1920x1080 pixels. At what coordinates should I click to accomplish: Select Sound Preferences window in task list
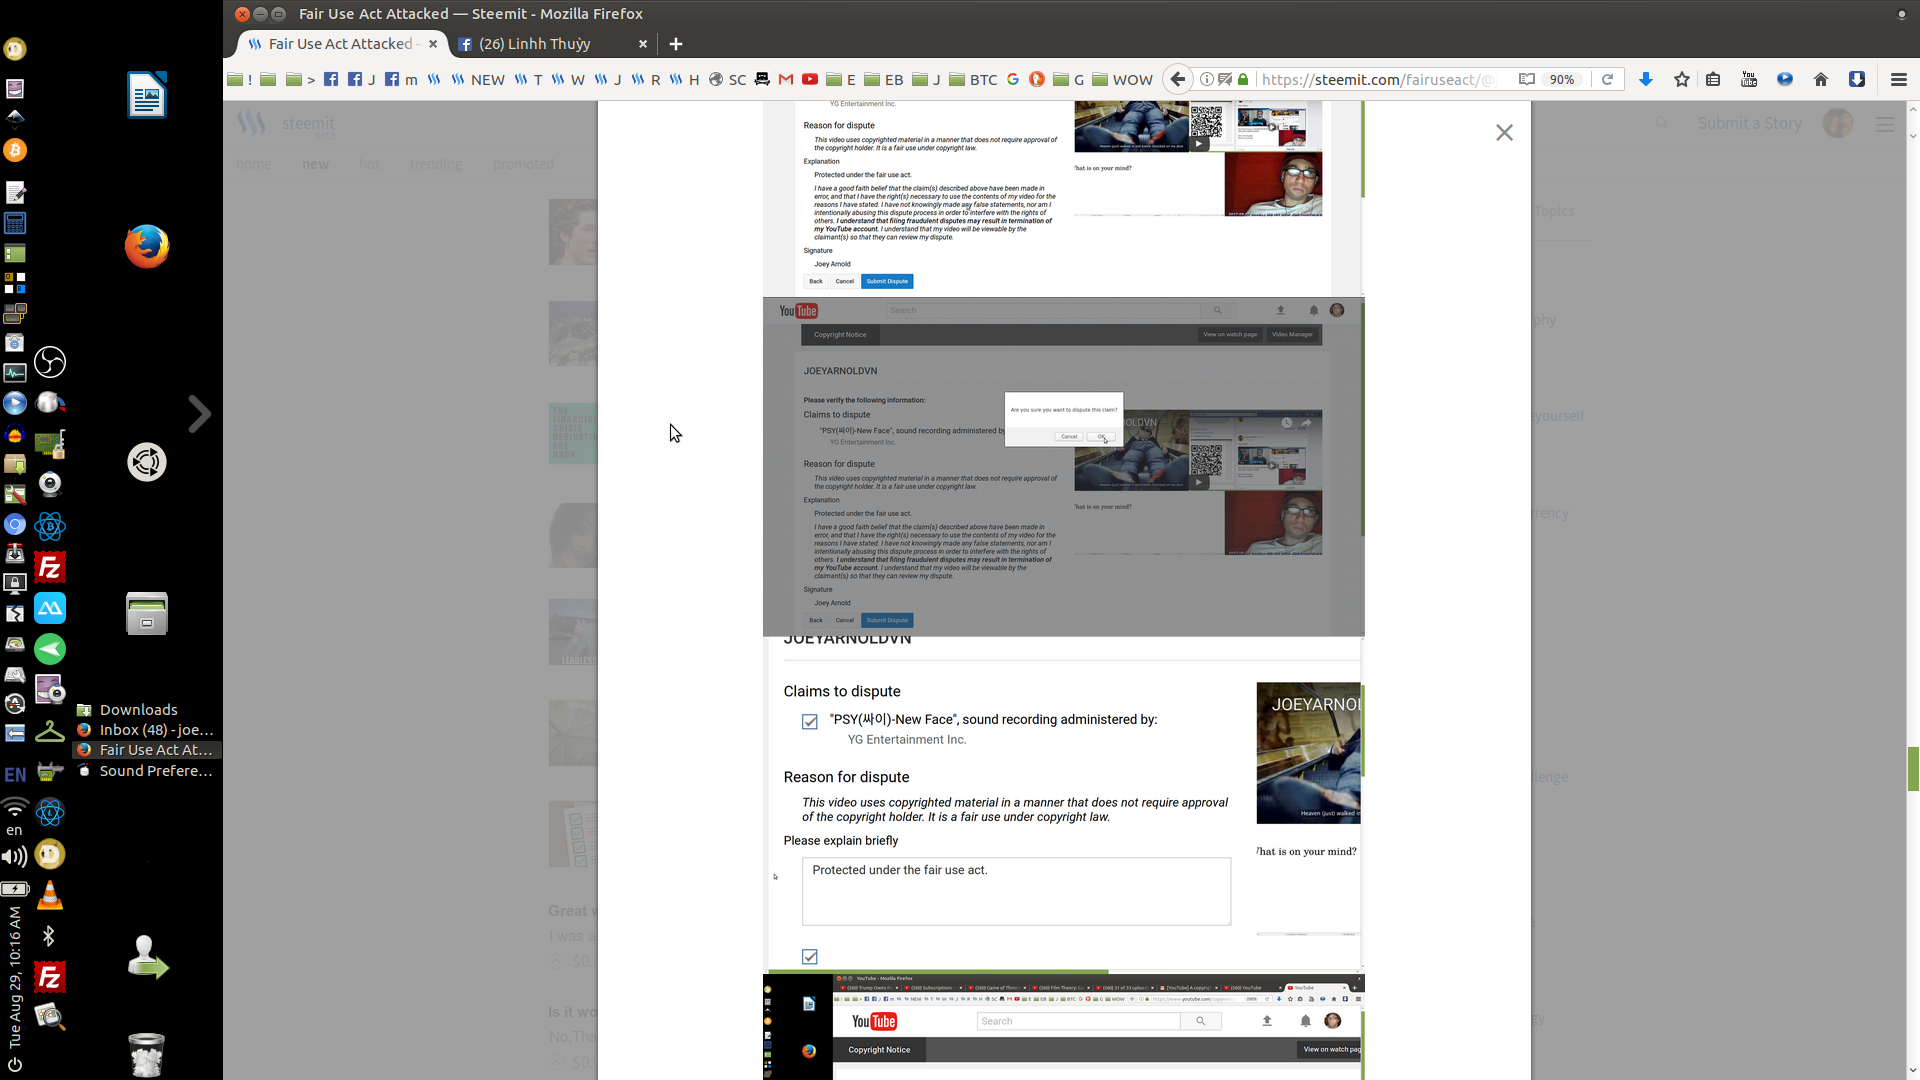point(147,771)
